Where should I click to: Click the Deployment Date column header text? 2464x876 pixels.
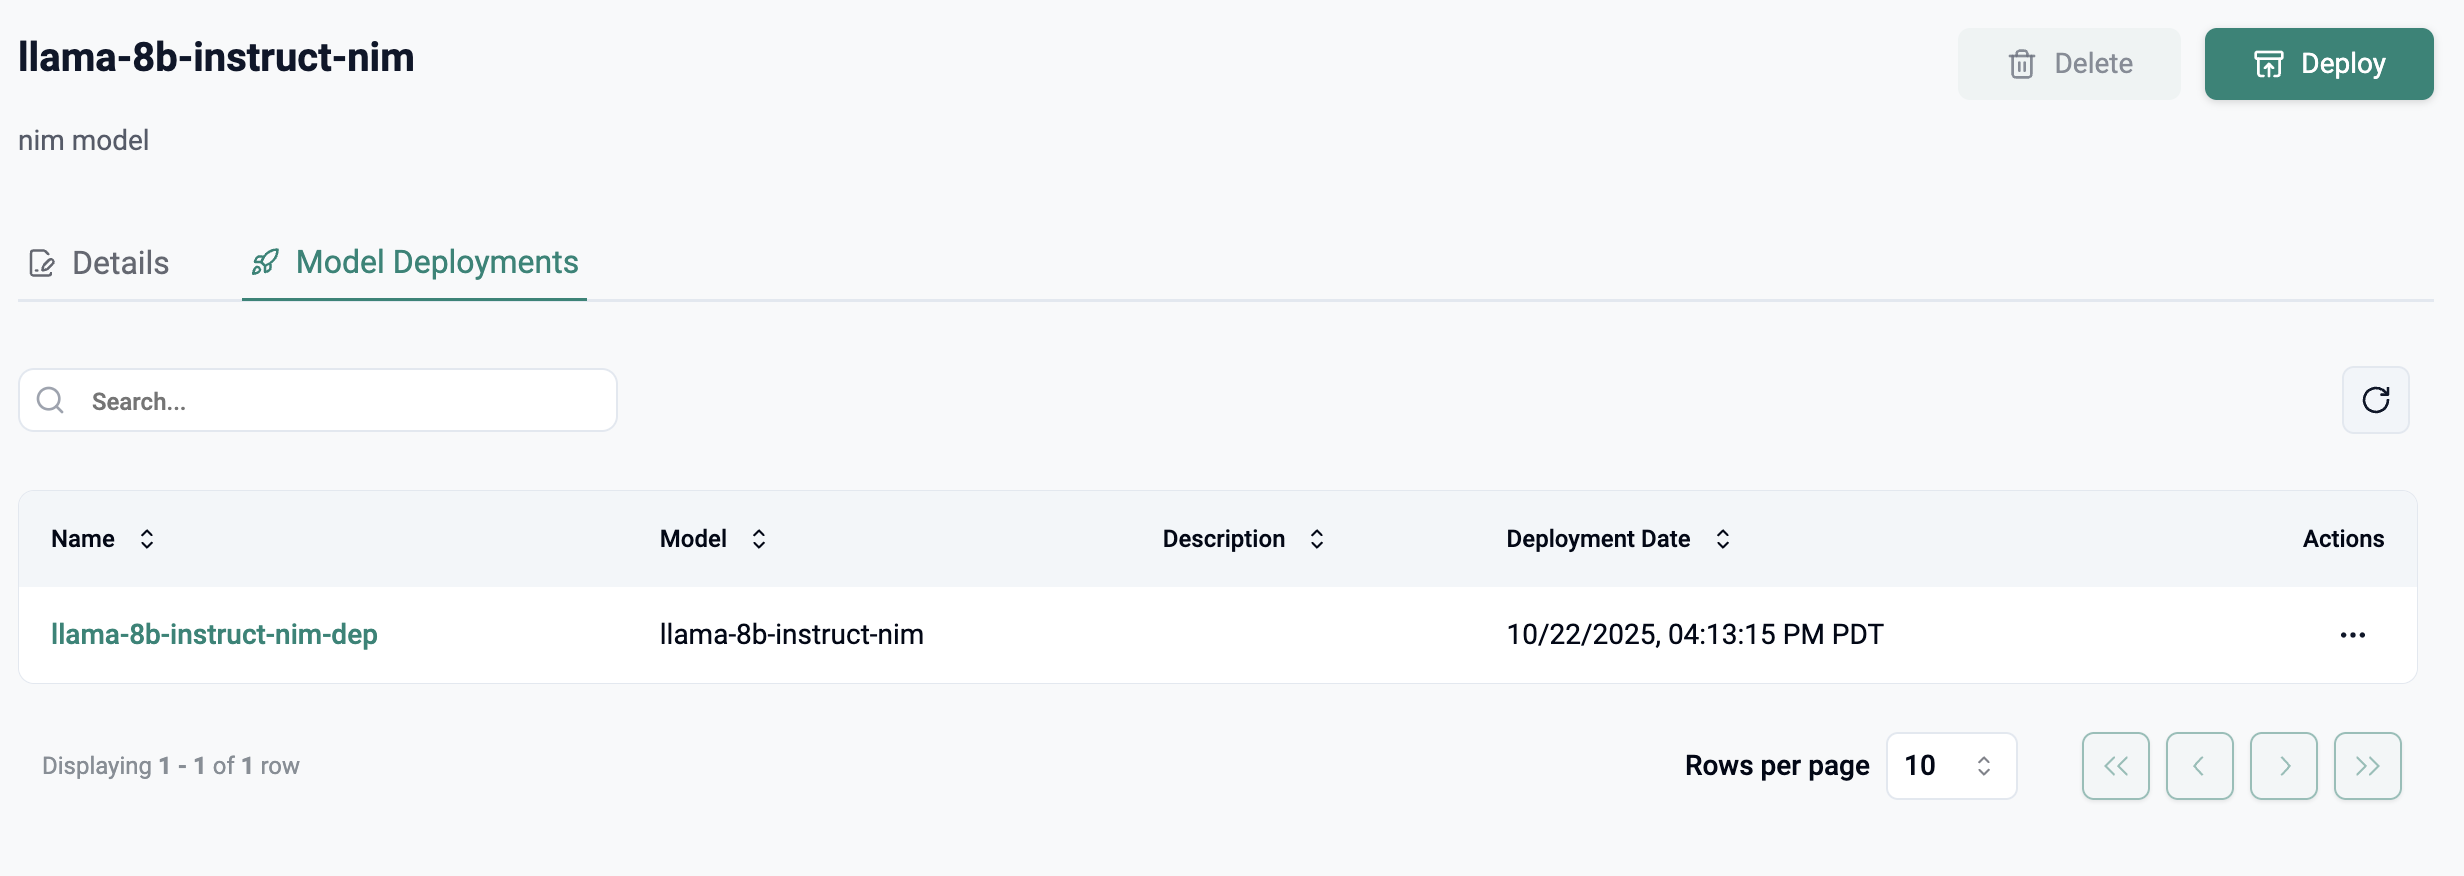click(1597, 539)
